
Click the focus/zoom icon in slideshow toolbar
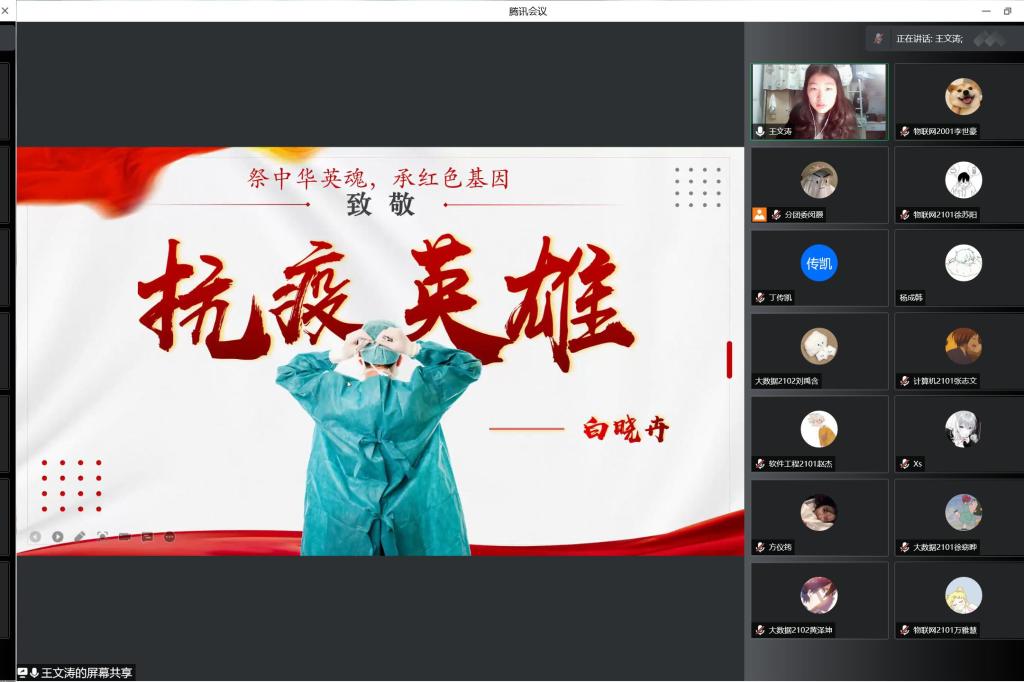[x=103, y=537]
